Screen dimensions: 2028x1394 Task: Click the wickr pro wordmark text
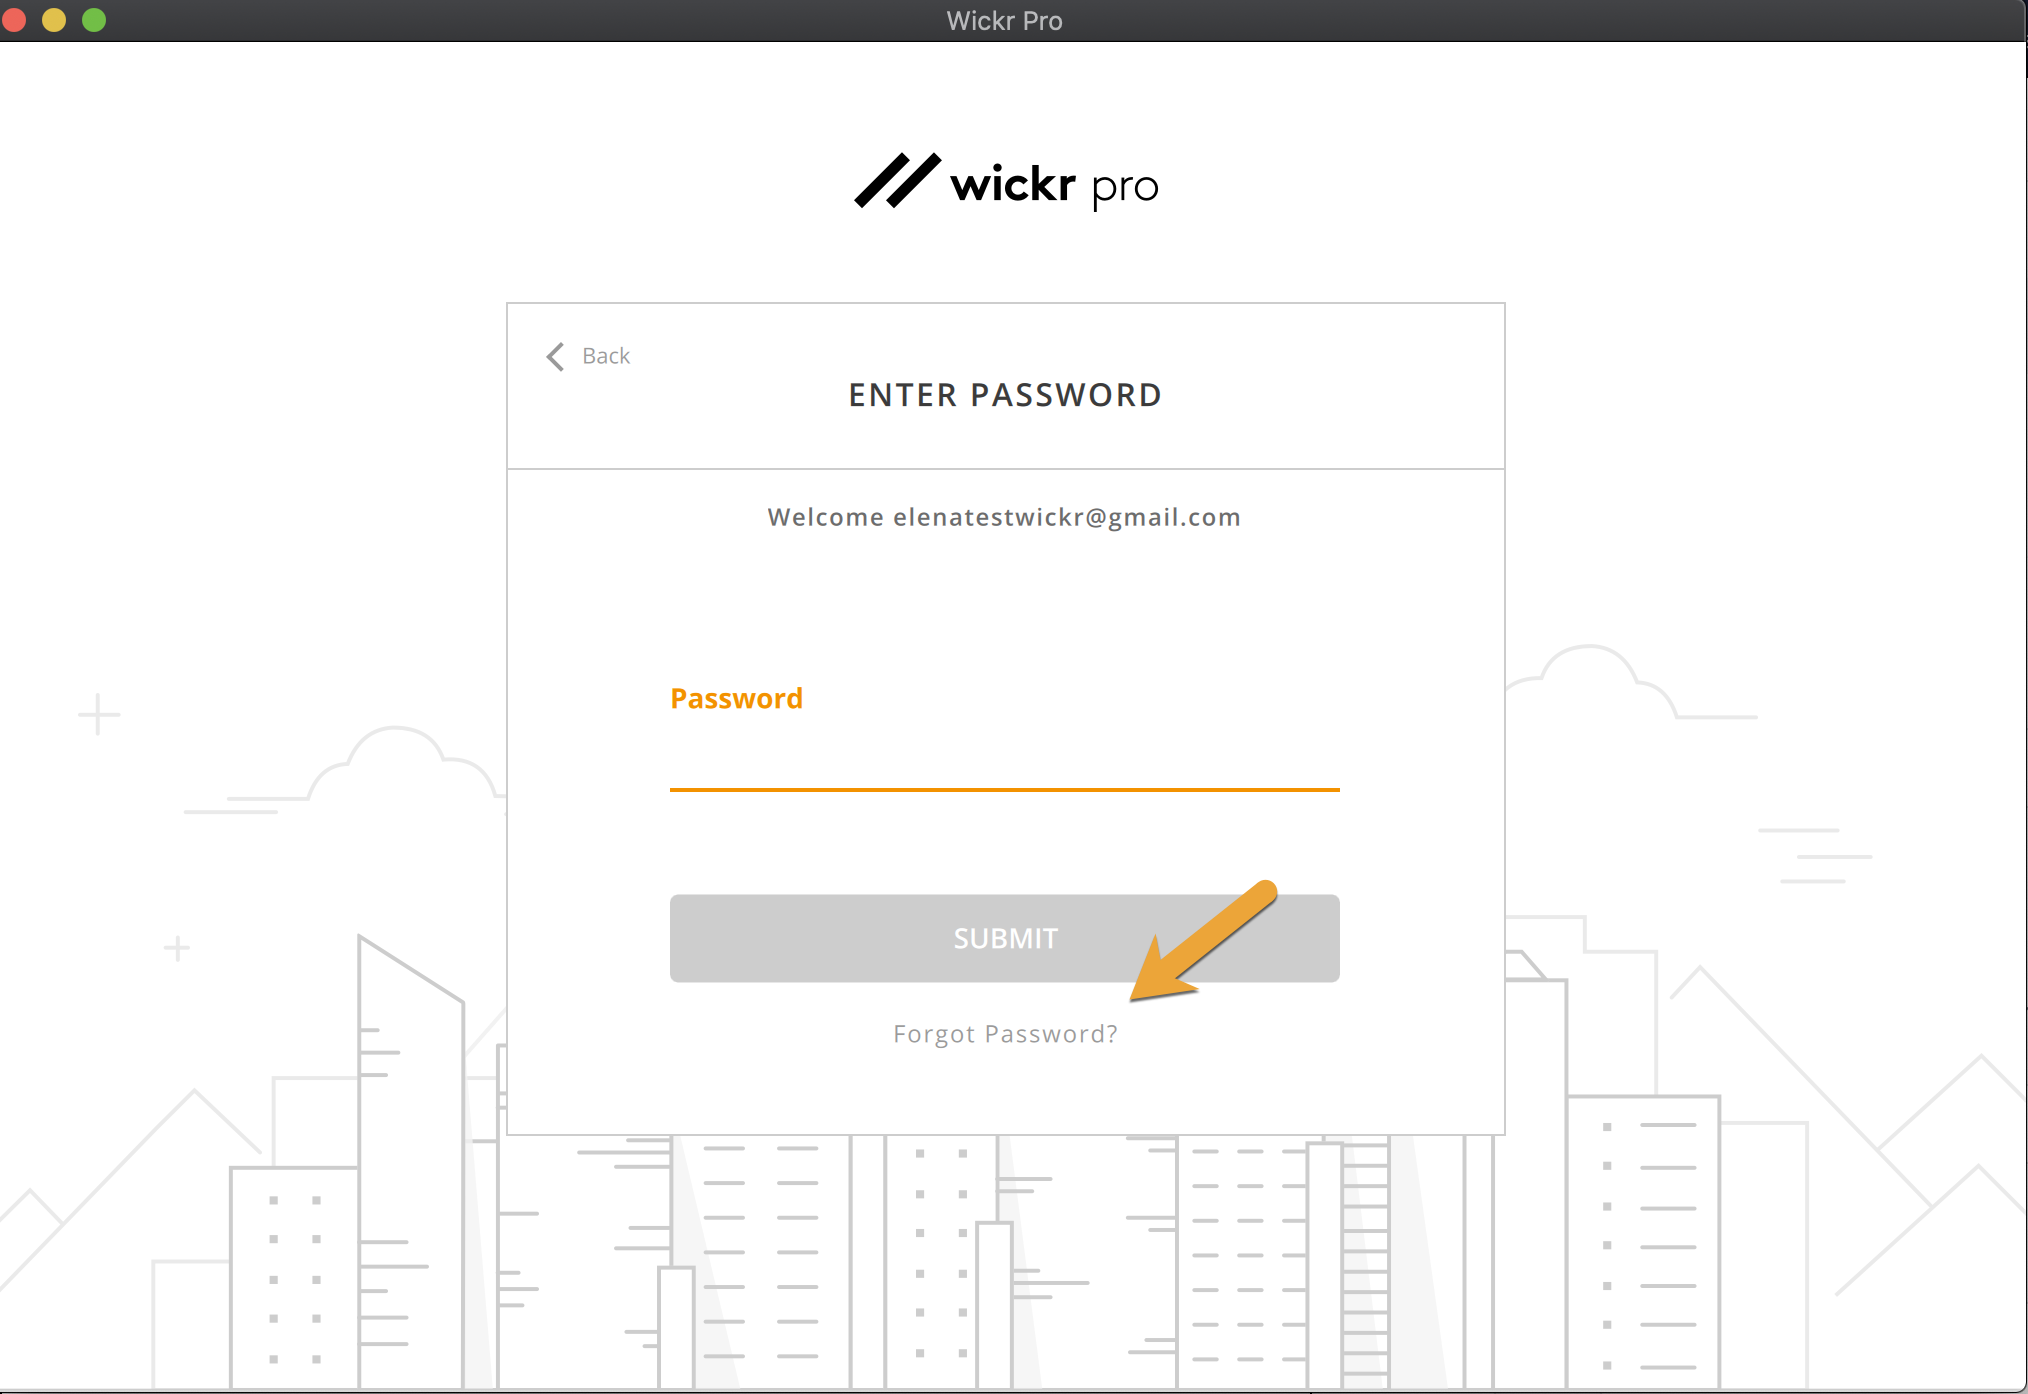(1054, 186)
